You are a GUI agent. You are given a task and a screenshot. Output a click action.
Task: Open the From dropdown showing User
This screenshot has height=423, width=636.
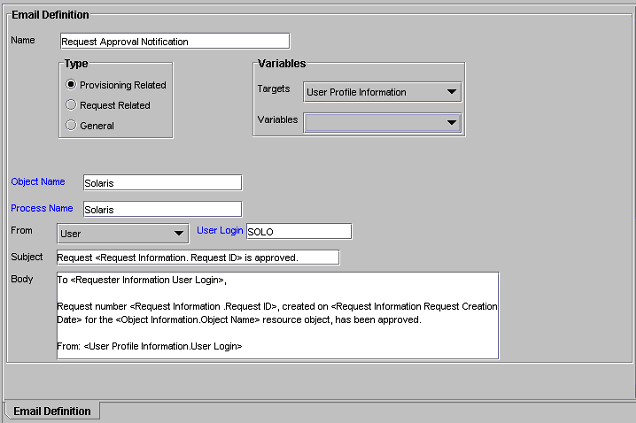point(123,234)
